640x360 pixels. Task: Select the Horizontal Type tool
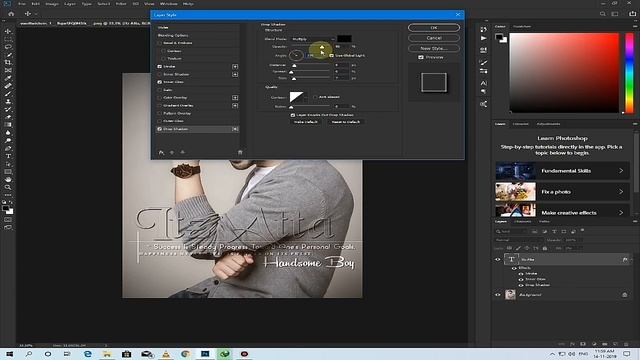pos(8,156)
